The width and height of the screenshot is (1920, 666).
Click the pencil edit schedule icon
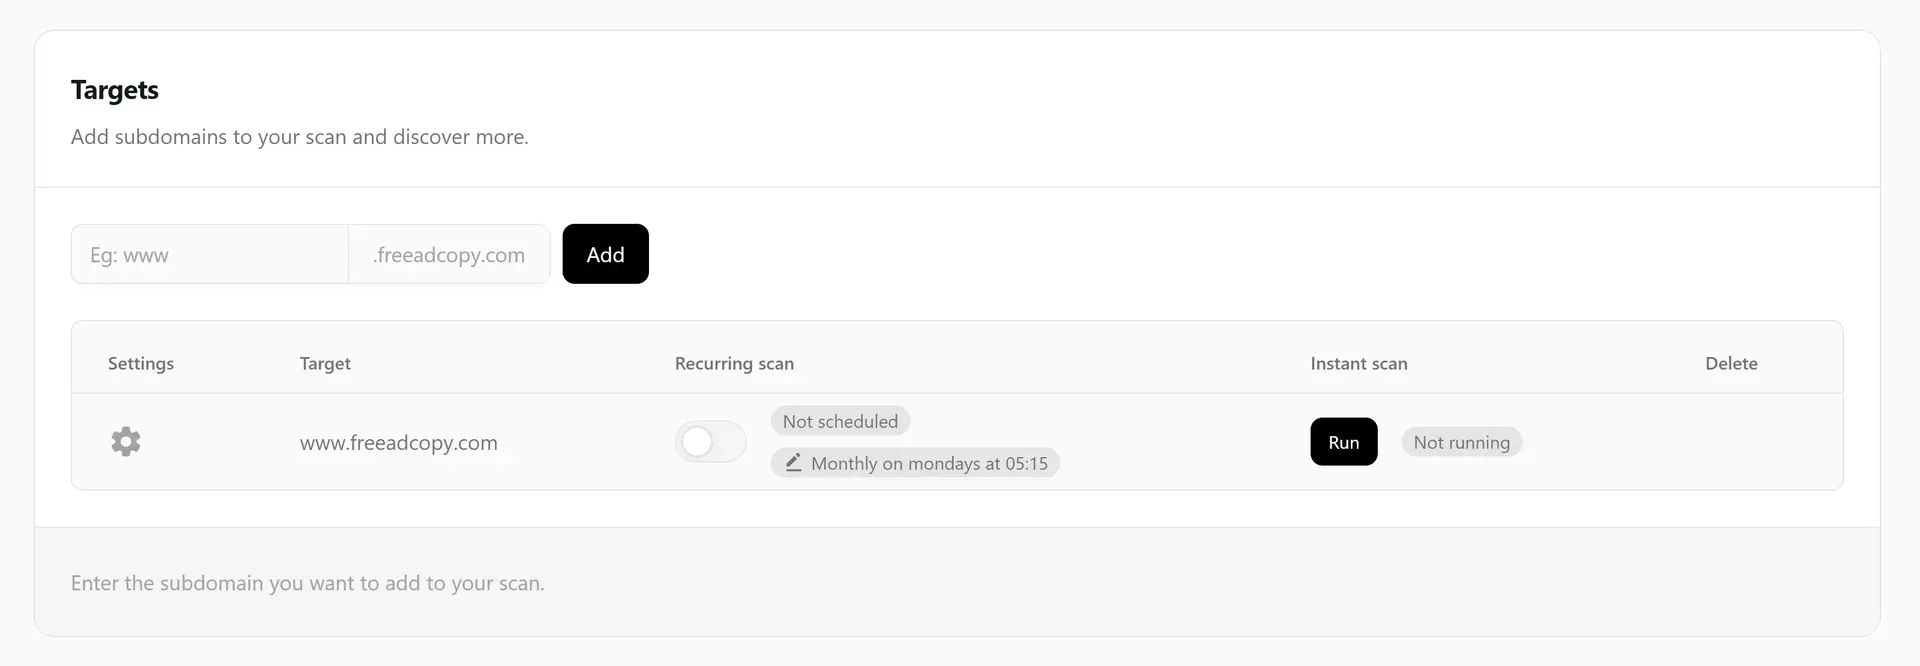coord(793,463)
